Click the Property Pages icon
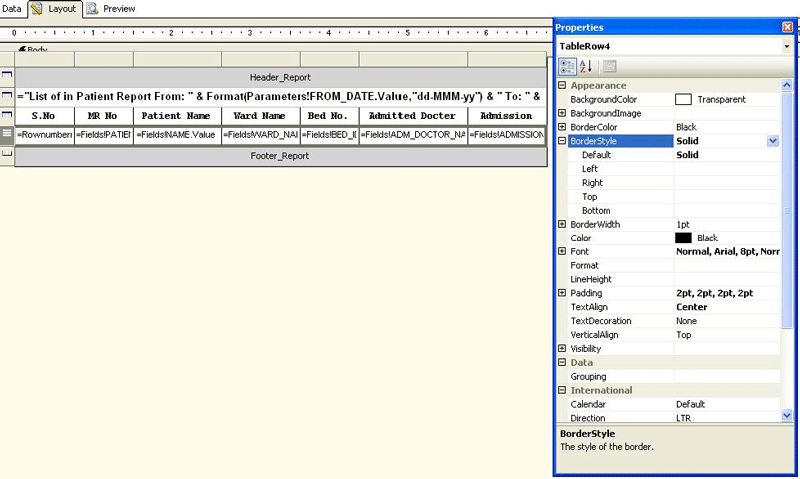 pos(609,66)
